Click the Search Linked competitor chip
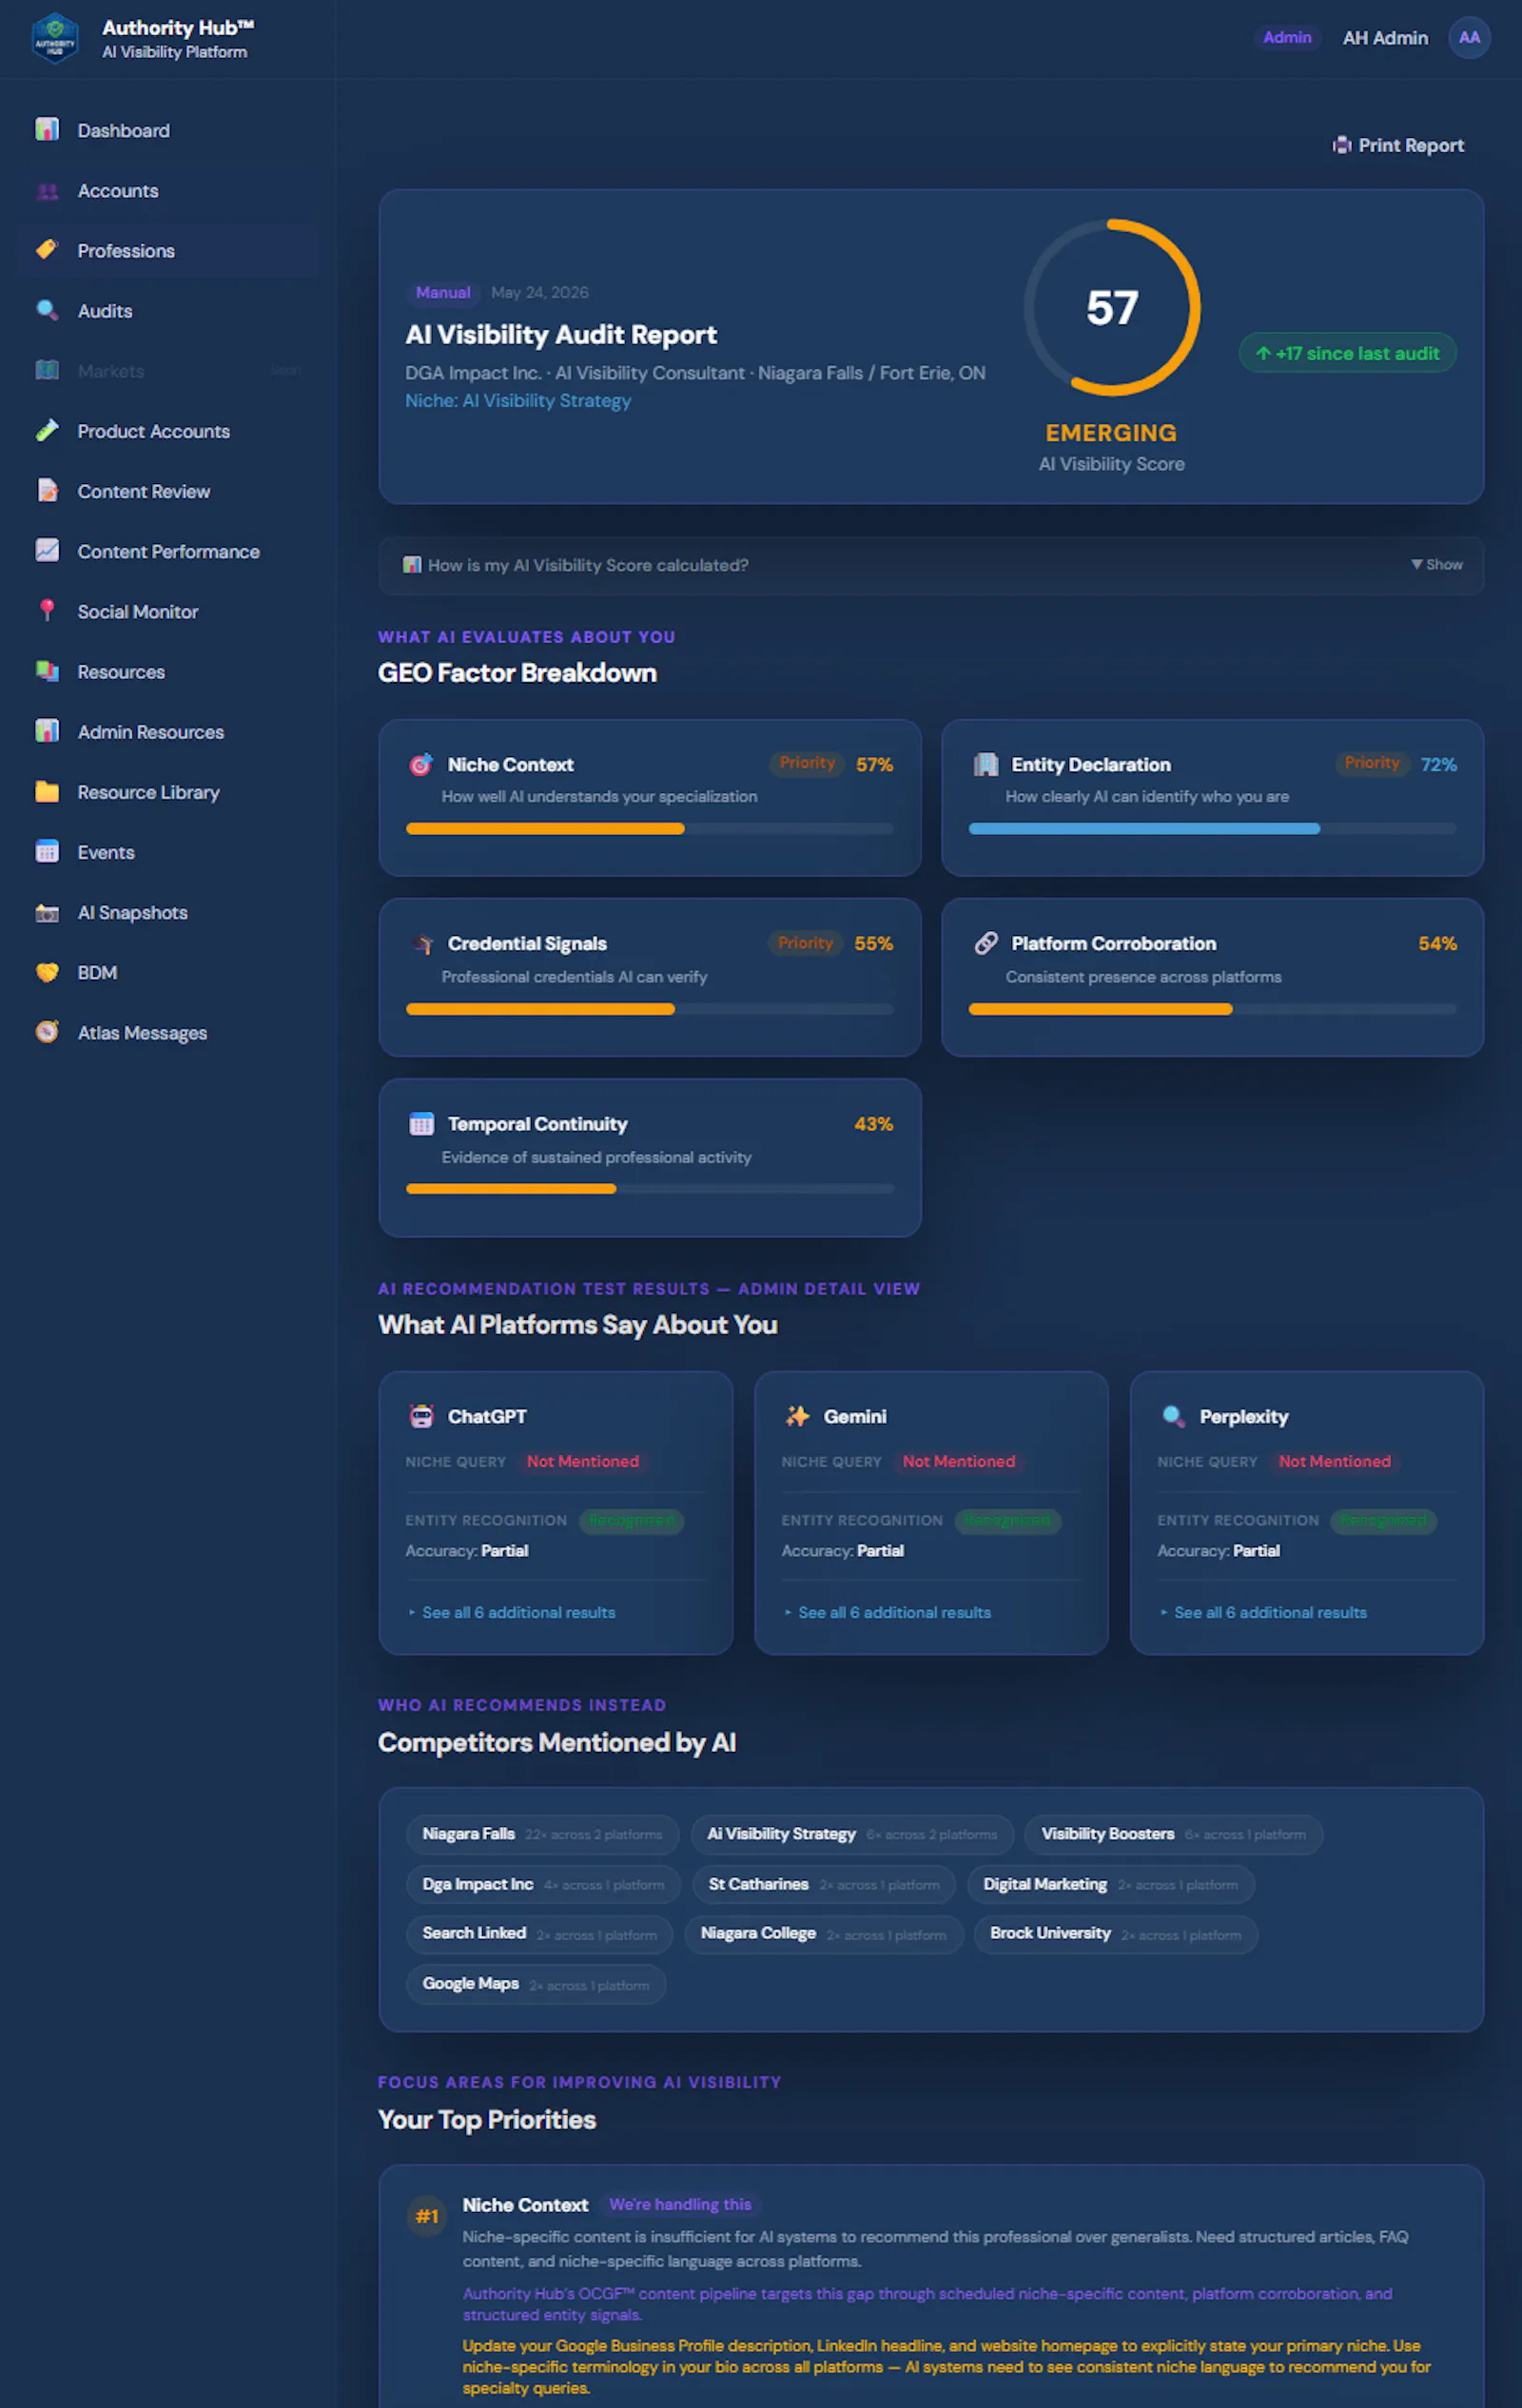1522x2408 pixels. pos(539,1934)
